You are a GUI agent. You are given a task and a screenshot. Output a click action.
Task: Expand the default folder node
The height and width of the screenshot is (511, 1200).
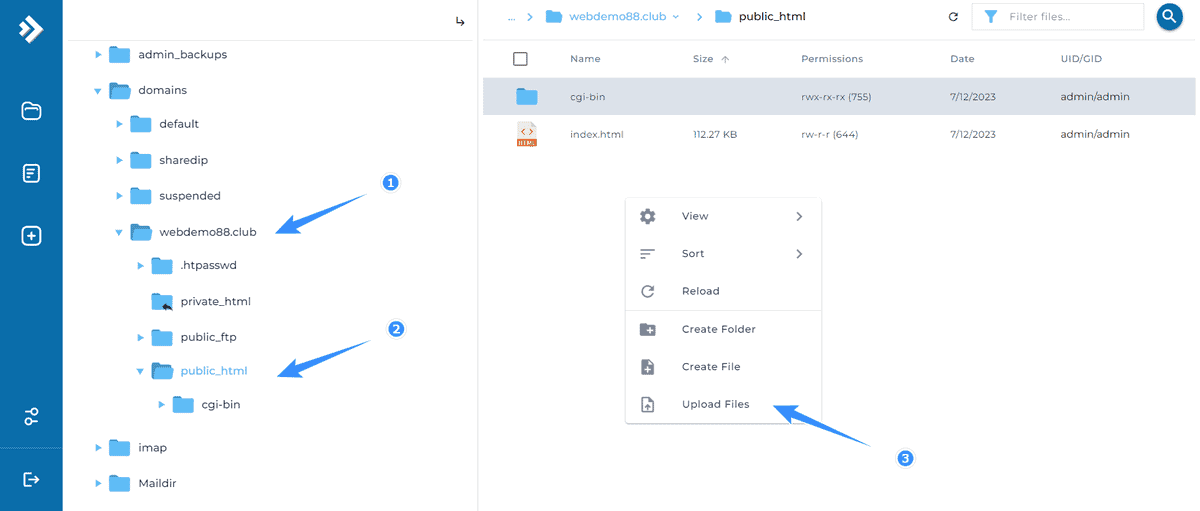coord(119,124)
